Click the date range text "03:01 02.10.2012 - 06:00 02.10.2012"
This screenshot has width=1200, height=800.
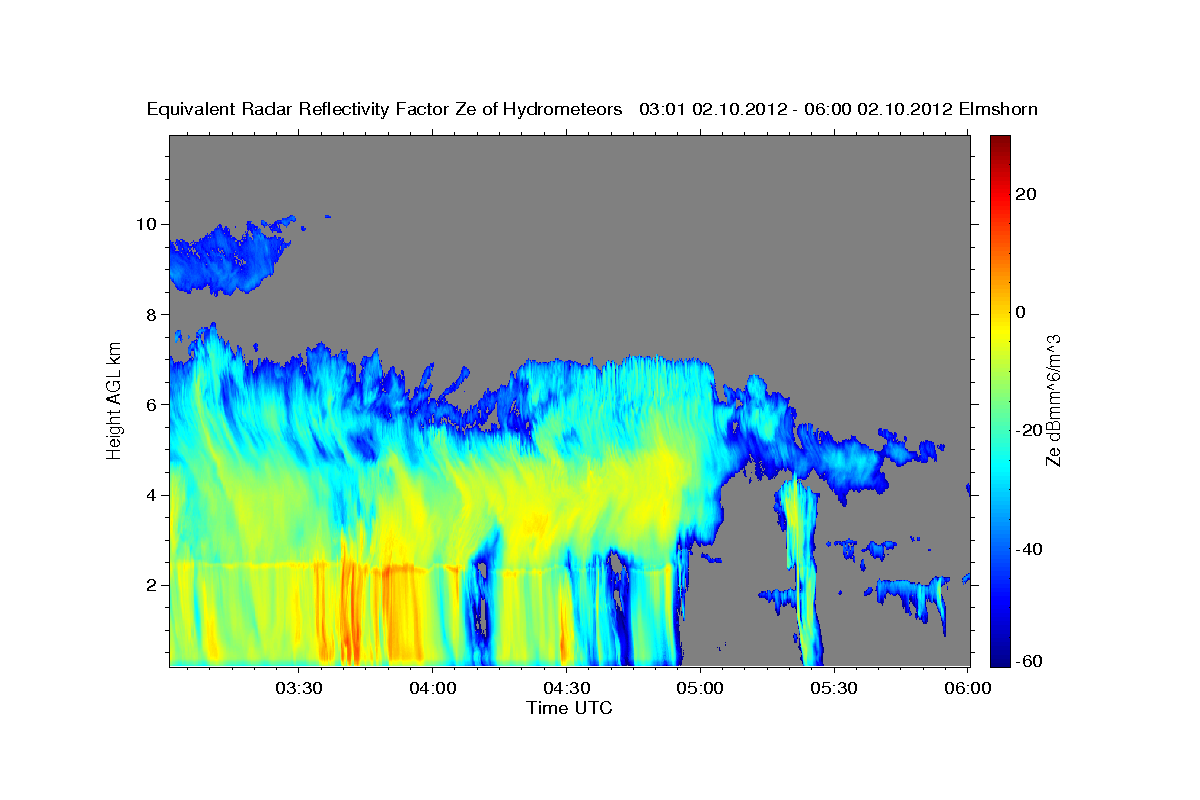pos(795,109)
